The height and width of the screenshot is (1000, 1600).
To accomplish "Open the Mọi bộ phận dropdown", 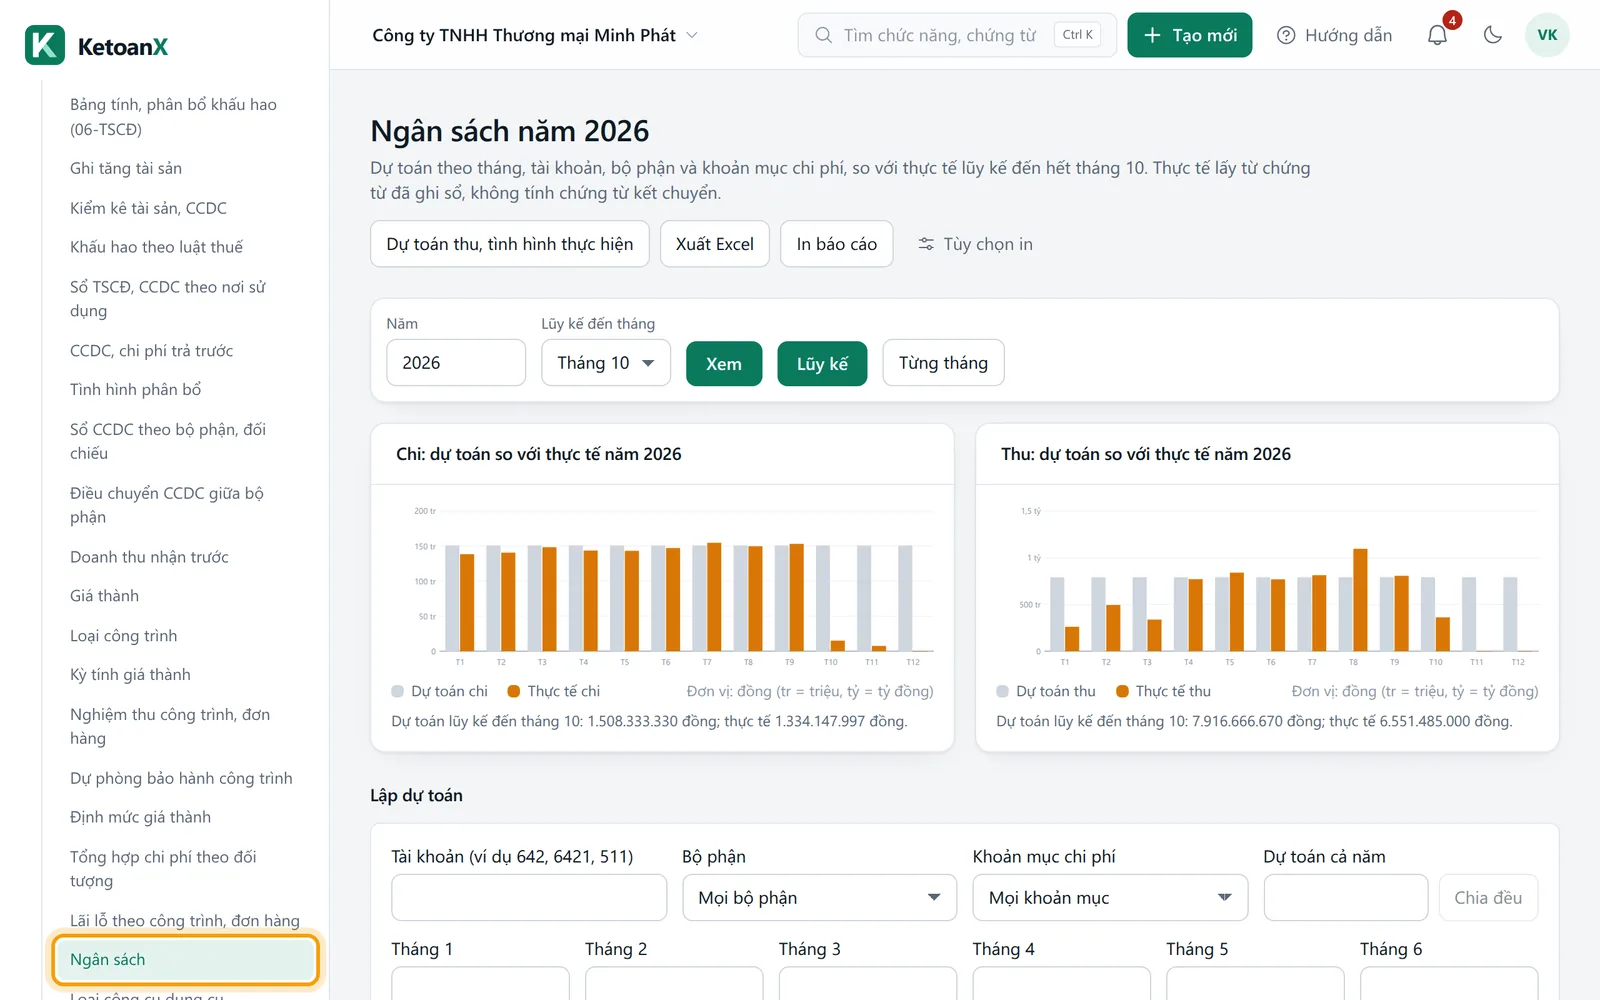I will click(819, 898).
